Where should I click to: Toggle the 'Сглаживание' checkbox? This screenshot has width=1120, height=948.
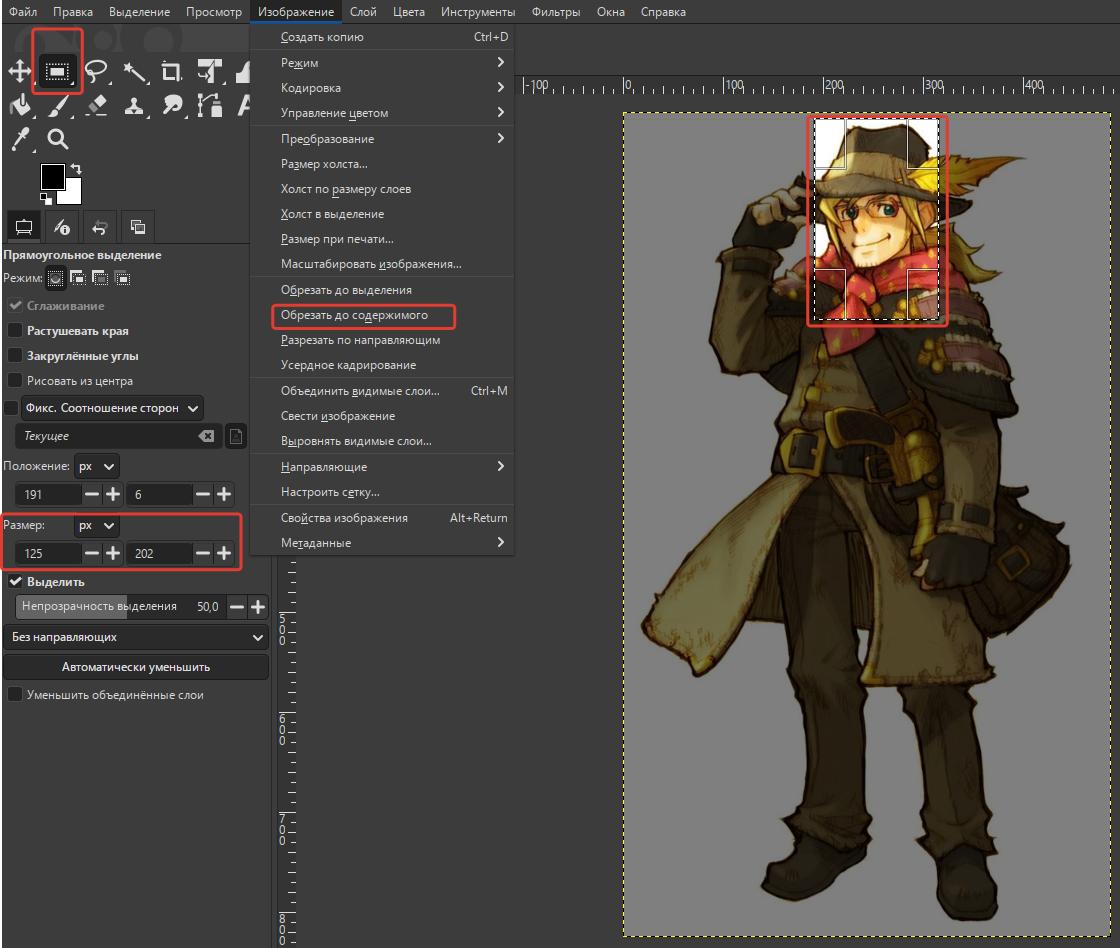15,306
